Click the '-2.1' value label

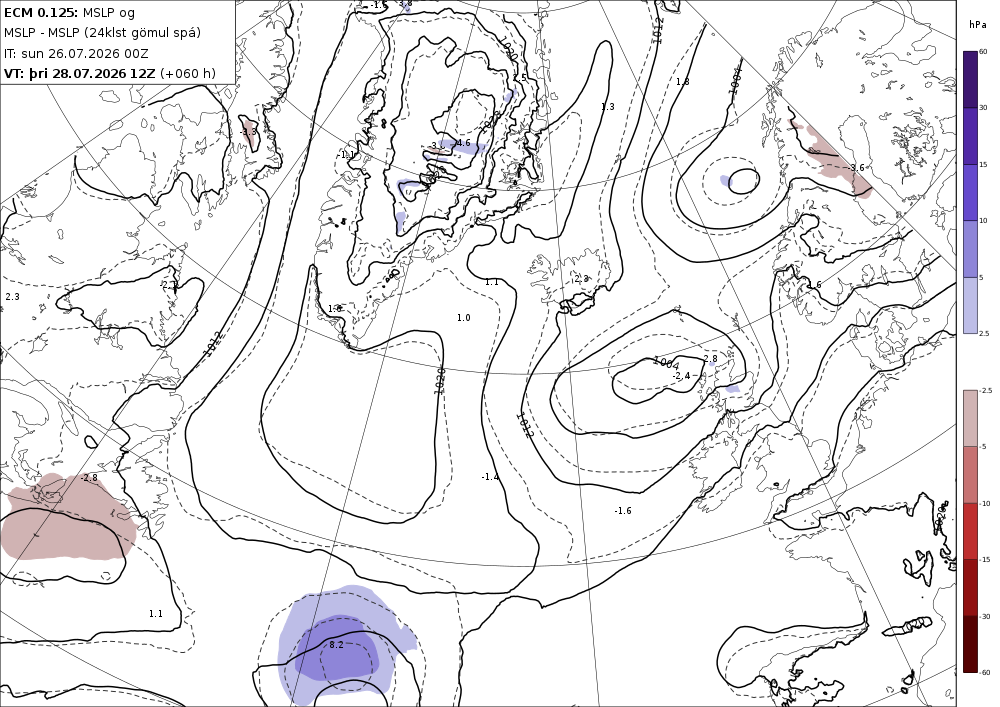tap(168, 285)
